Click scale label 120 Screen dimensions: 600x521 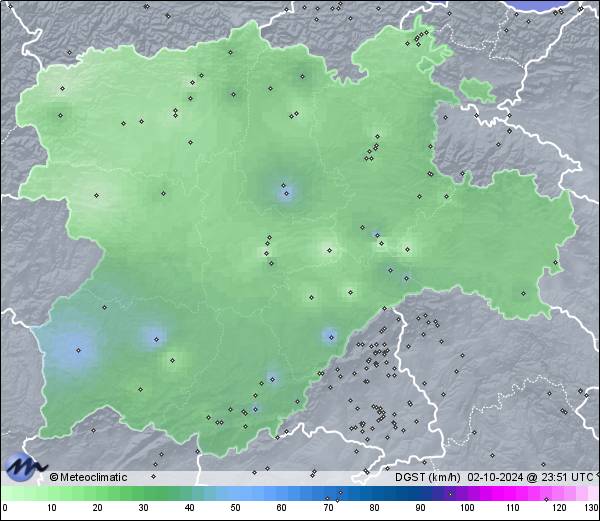pyautogui.click(x=559, y=508)
